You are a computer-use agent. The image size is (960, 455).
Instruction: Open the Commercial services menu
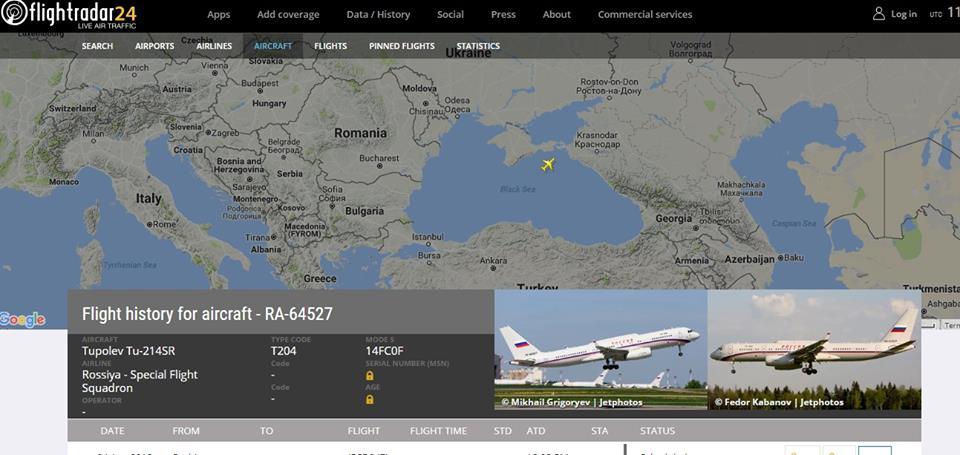[645, 15]
